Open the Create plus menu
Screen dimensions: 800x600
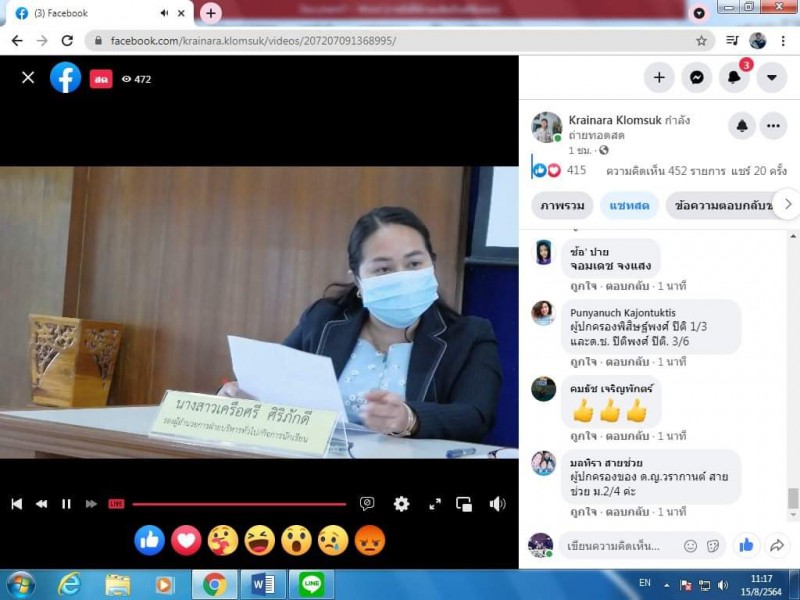[x=659, y=77]
